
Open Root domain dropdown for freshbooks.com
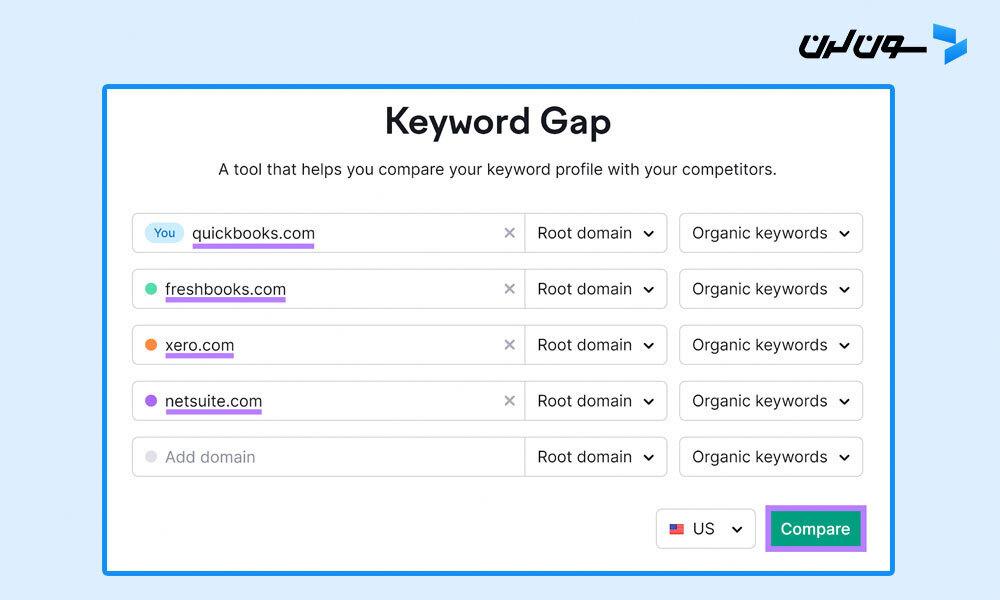pyautogui.click(x=596, y=289)
